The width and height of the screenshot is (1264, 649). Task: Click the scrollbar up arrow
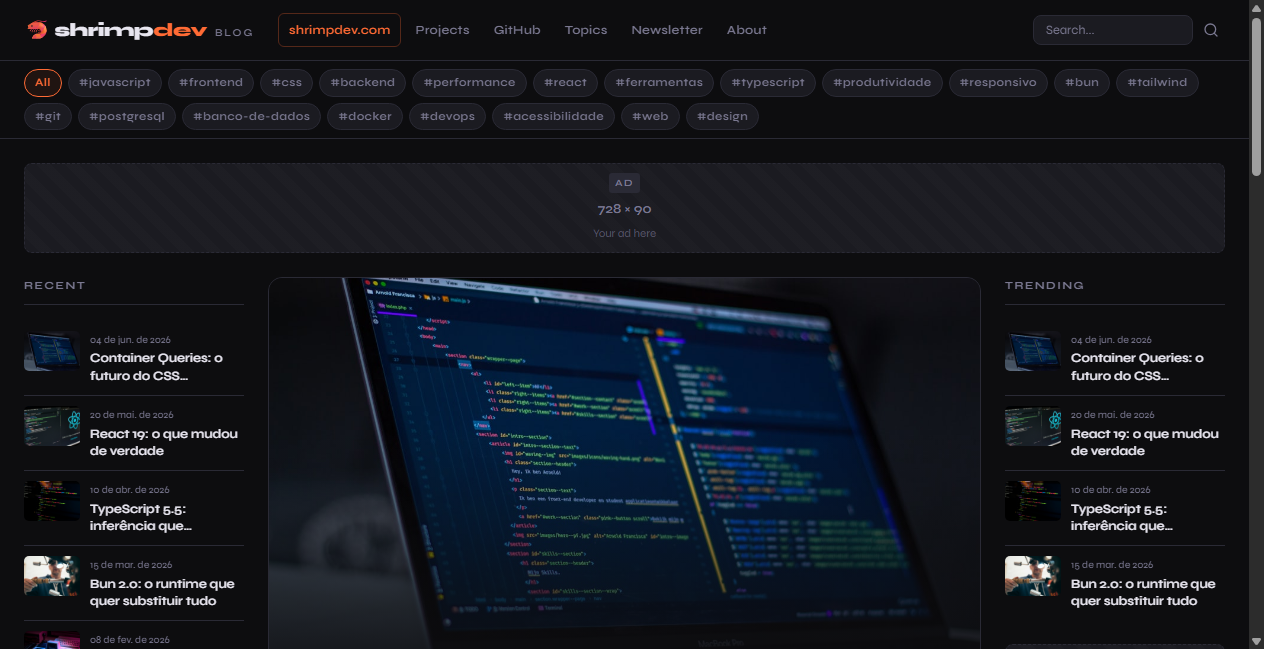pos(1256,7)
